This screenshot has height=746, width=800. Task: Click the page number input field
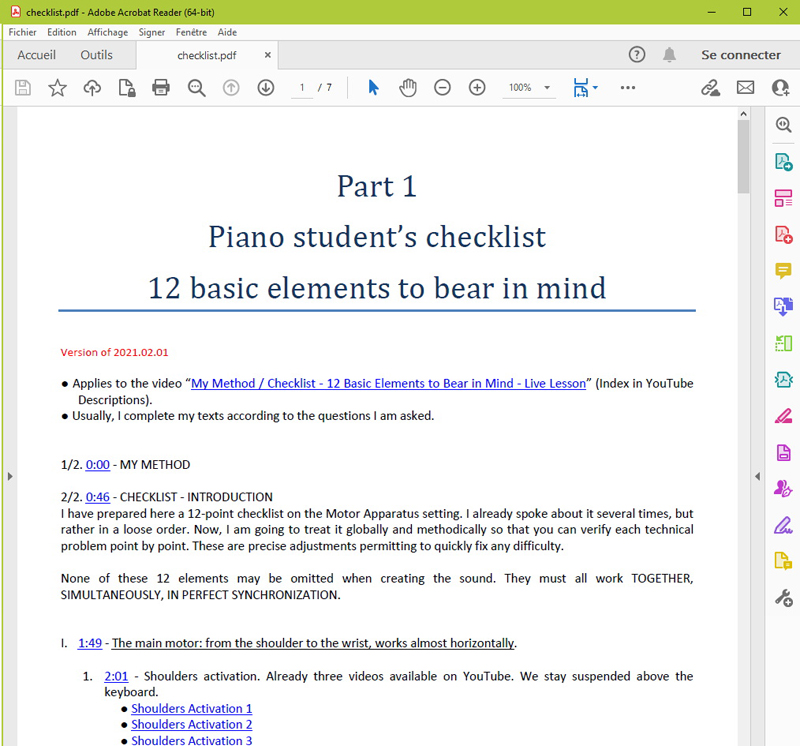[x=302, y=88]
